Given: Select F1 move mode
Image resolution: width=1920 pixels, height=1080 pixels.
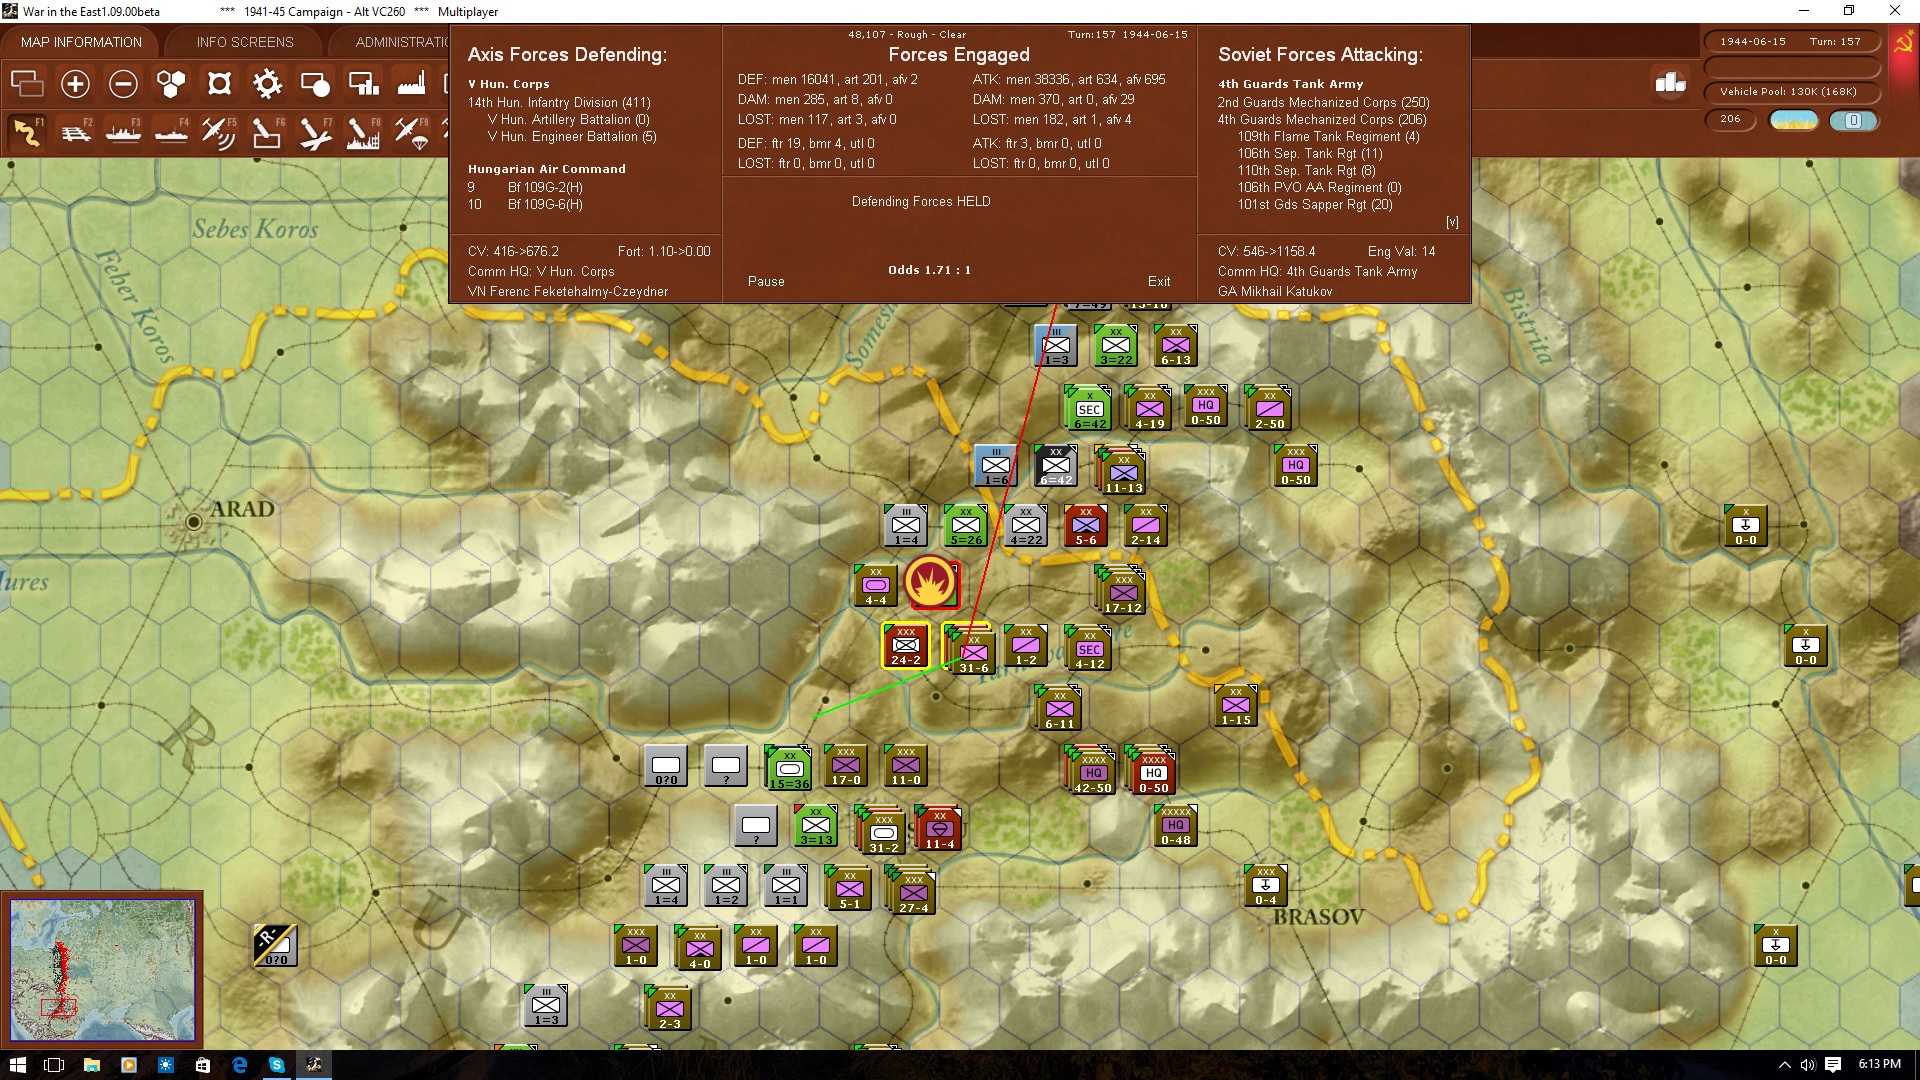Looking at the screenshot, I should pos(27,132).
